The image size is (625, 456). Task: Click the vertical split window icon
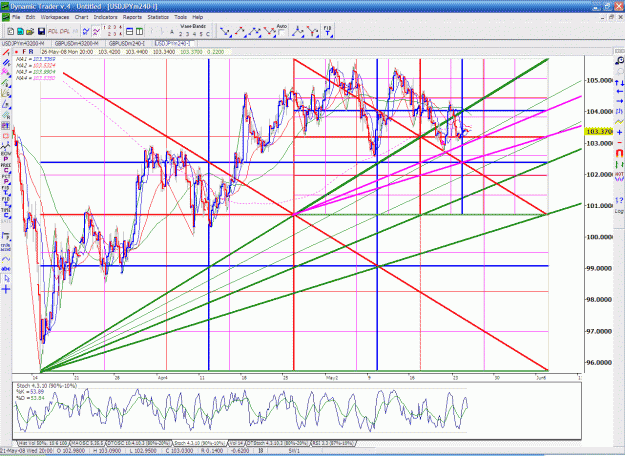click(140, 31)
